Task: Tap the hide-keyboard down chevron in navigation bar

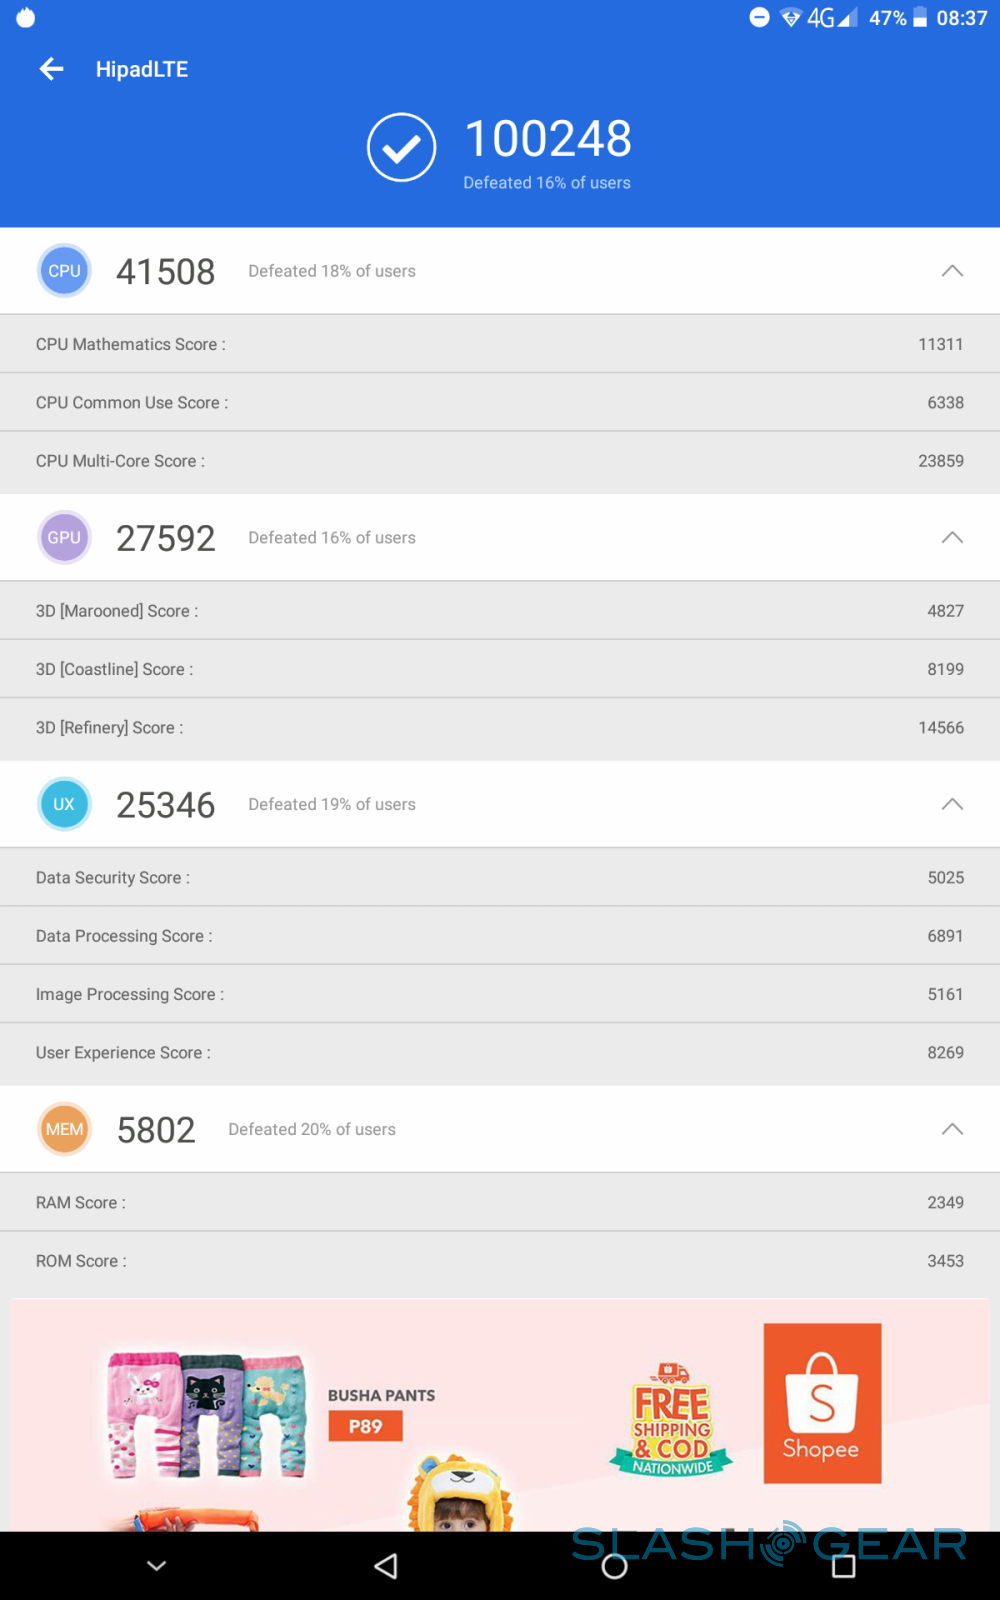Action: [157, 1566]
